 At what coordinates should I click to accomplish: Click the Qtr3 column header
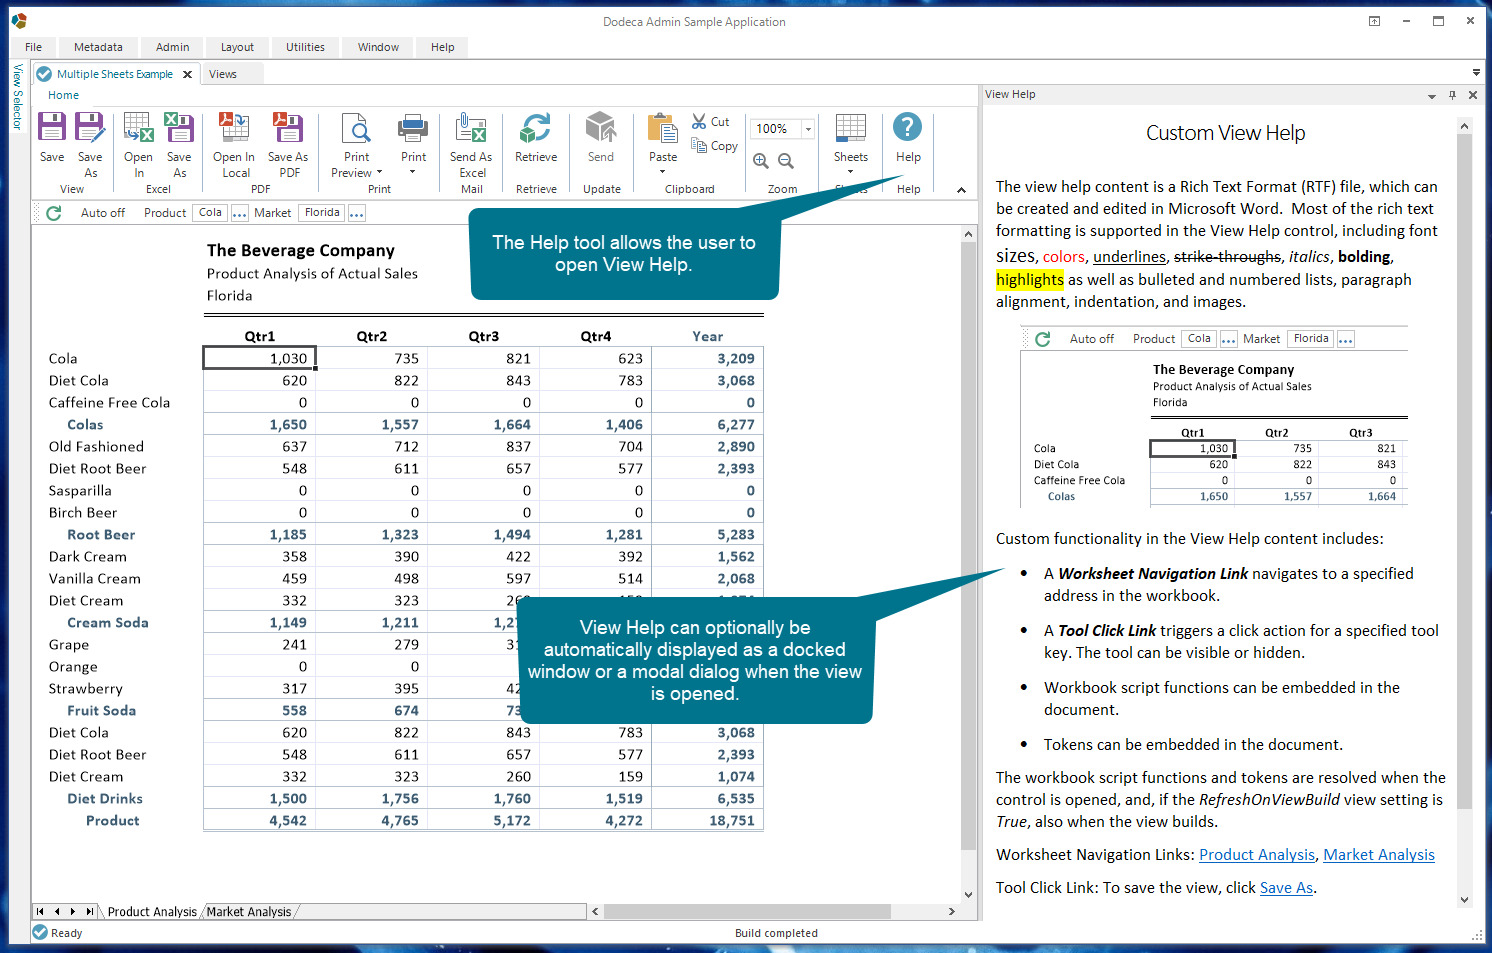pos(484,337)
